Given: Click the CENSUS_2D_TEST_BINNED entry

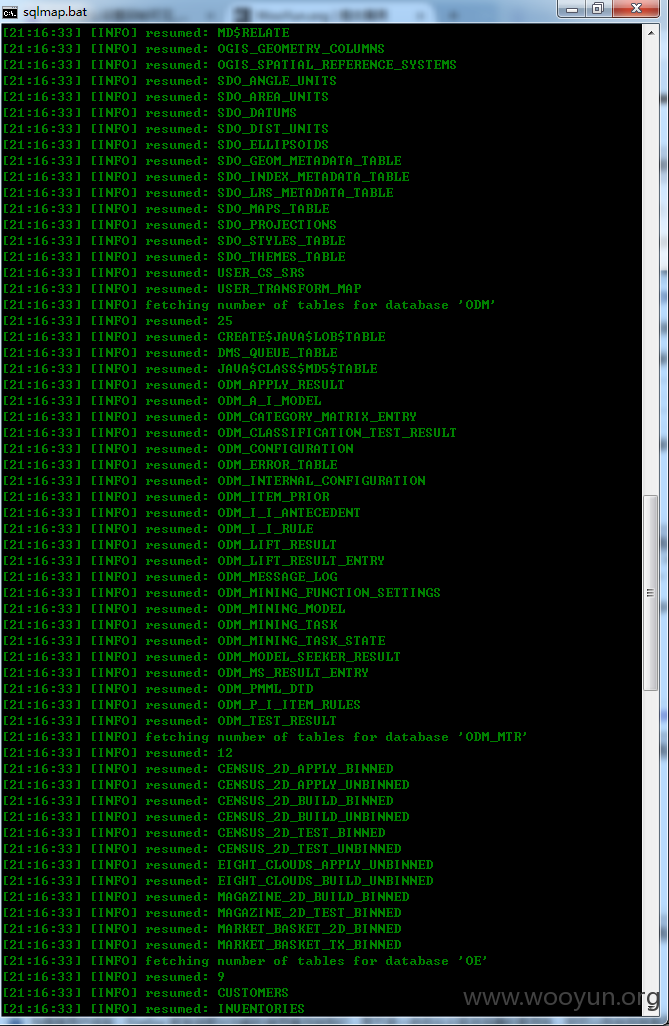Looking at the screenshot, I should tap(301, 834).
